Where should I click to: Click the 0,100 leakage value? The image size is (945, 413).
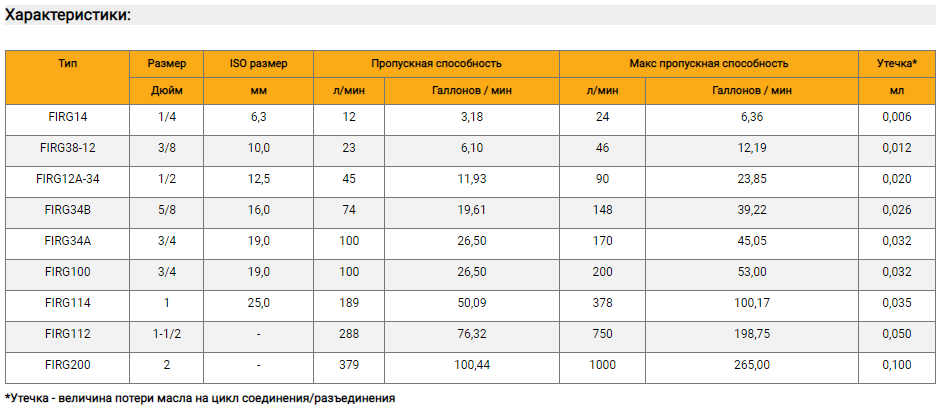click(897, 365)
